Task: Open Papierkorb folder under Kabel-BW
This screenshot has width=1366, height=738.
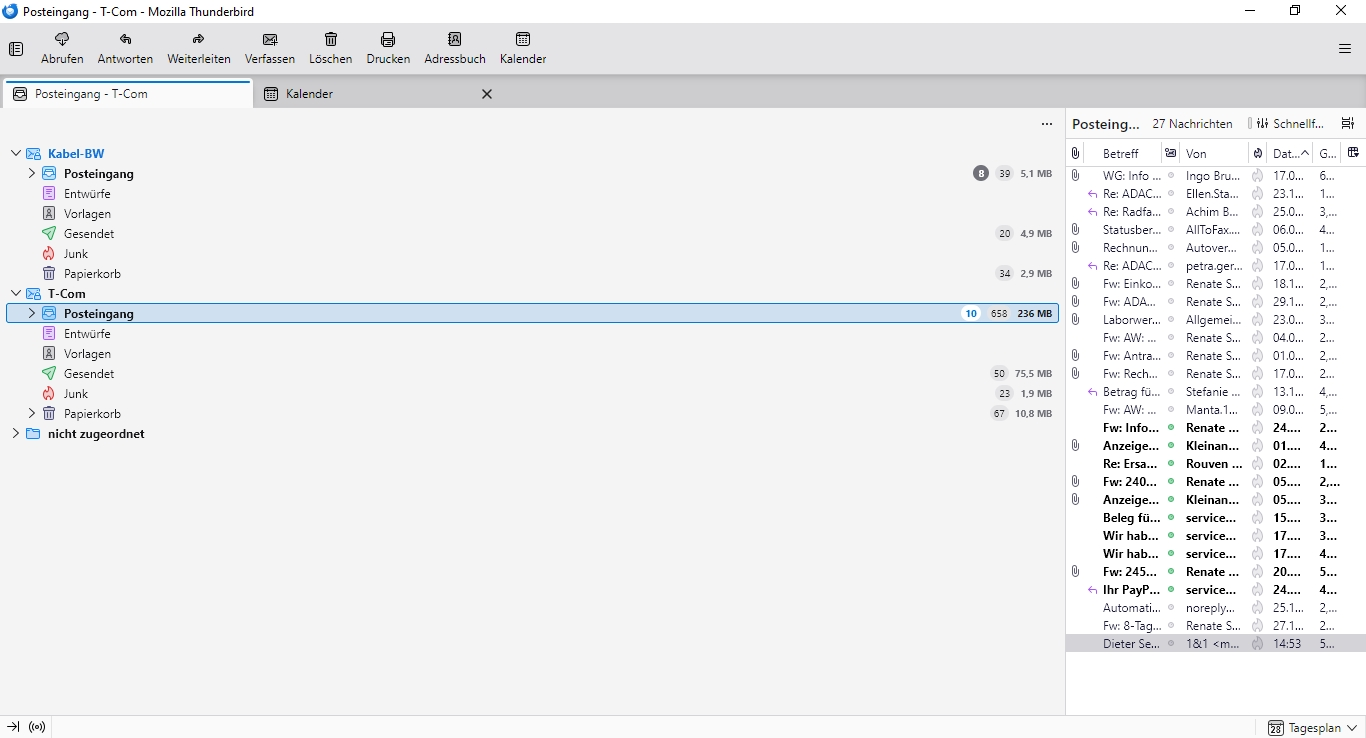Action: (92, 274)
